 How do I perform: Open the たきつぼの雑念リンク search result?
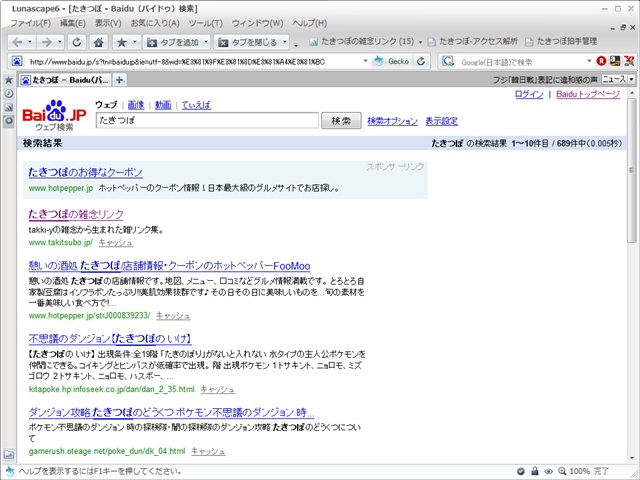pyautogui.click(x=76, y=214)
